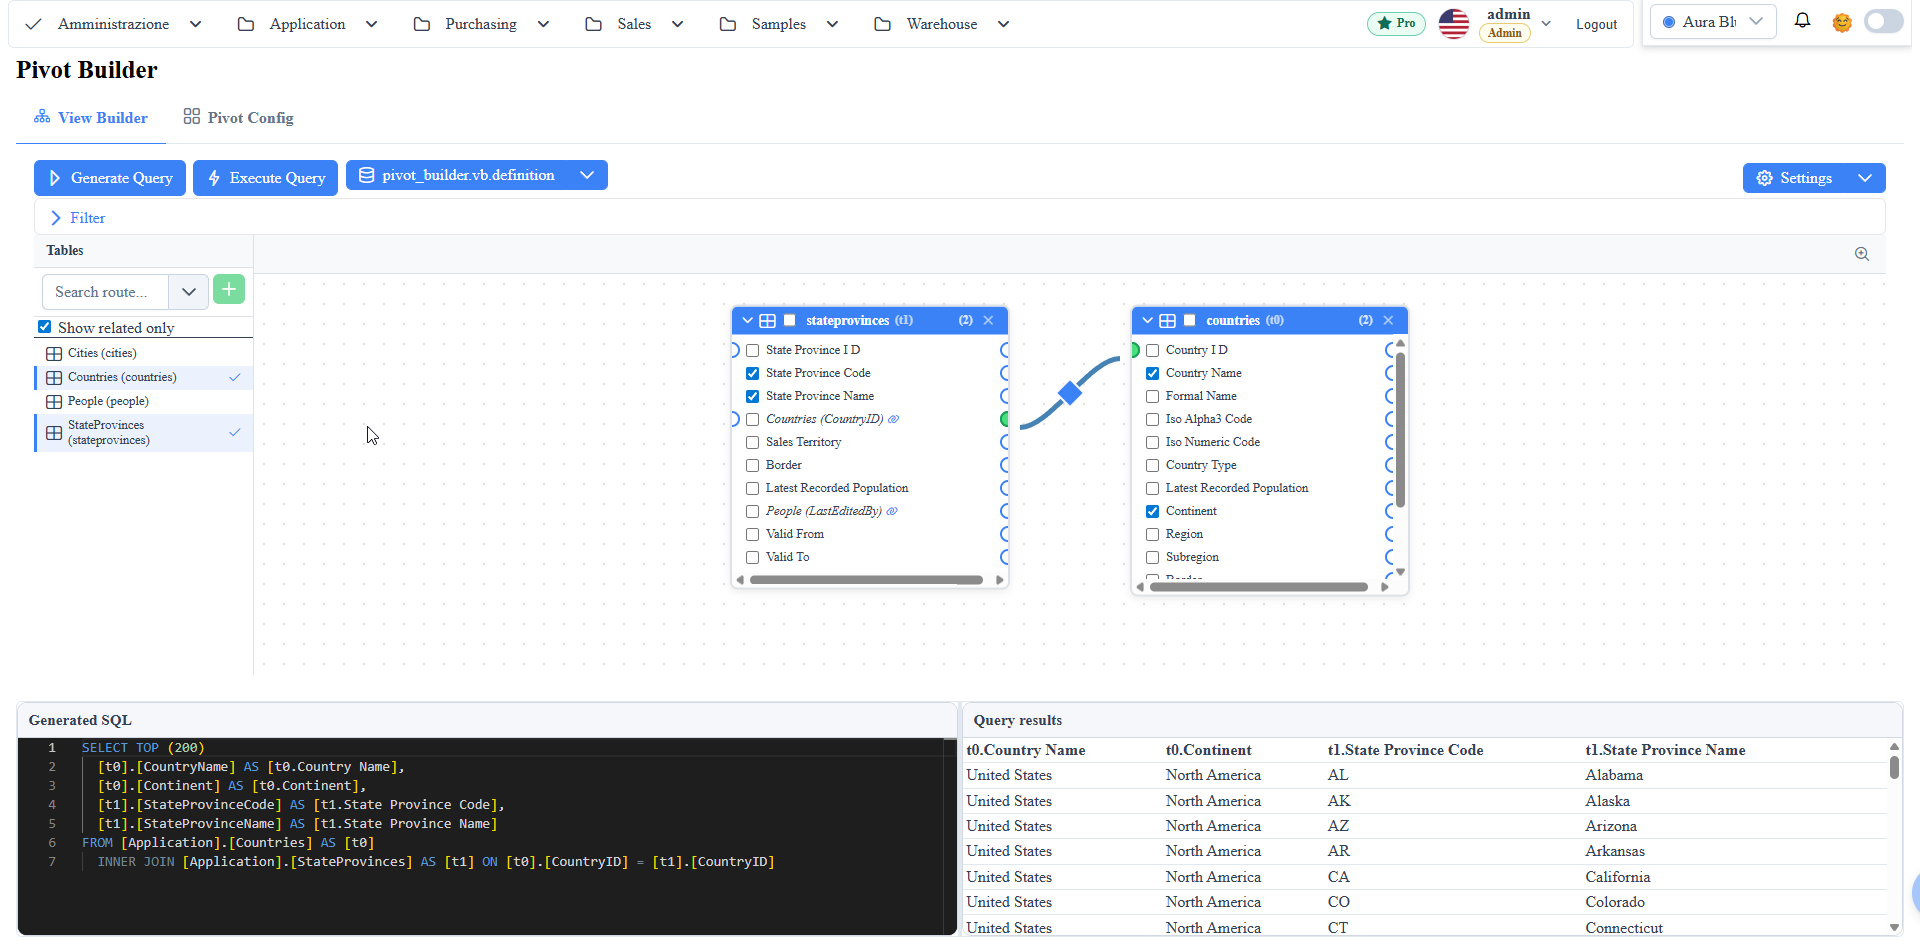Click horizontal scrollbar of stateprovinces node
This screenshot has height=945, width=1920.
(x=866, y=580)
